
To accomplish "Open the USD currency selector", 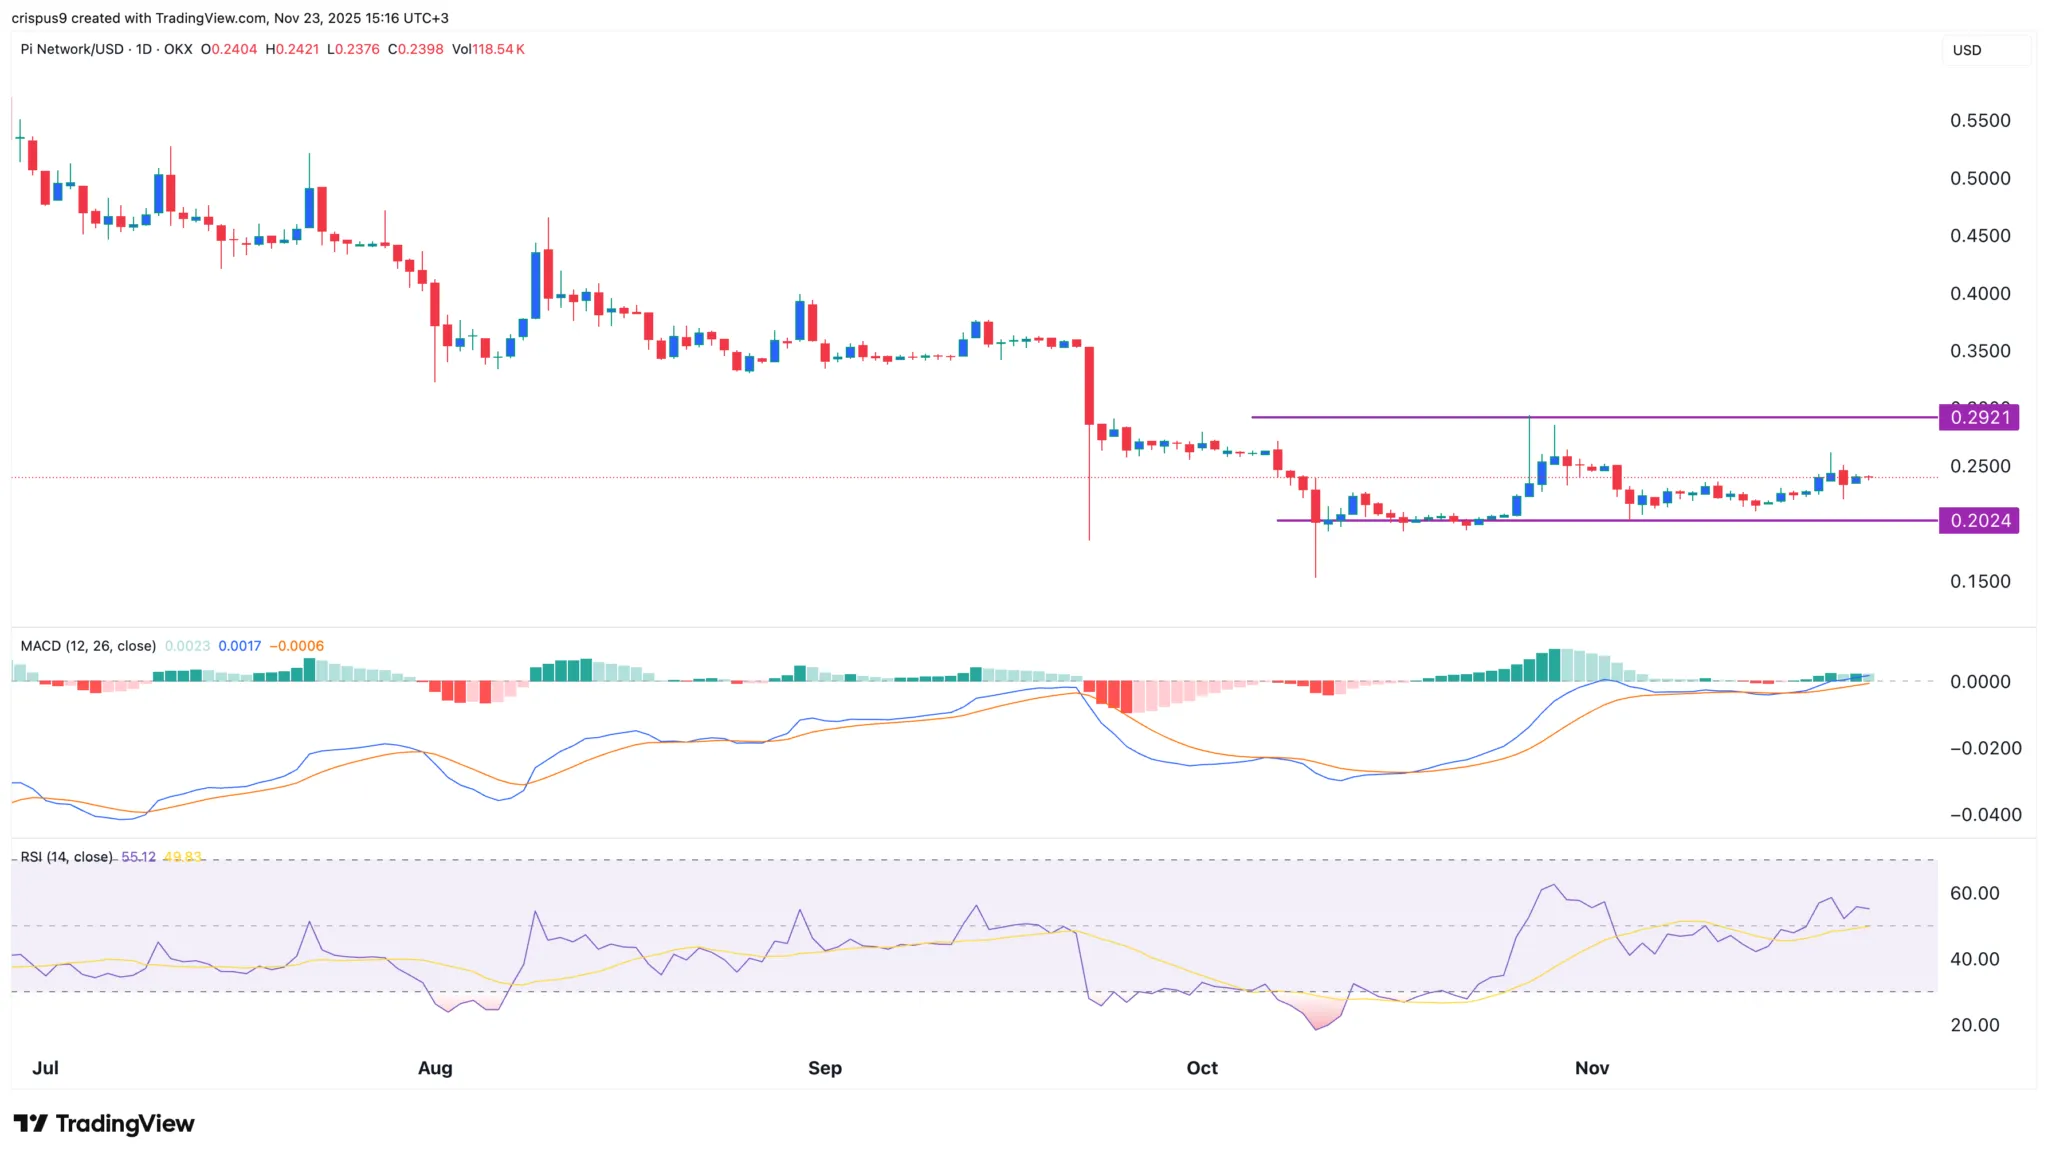I will coord(1967,50).
